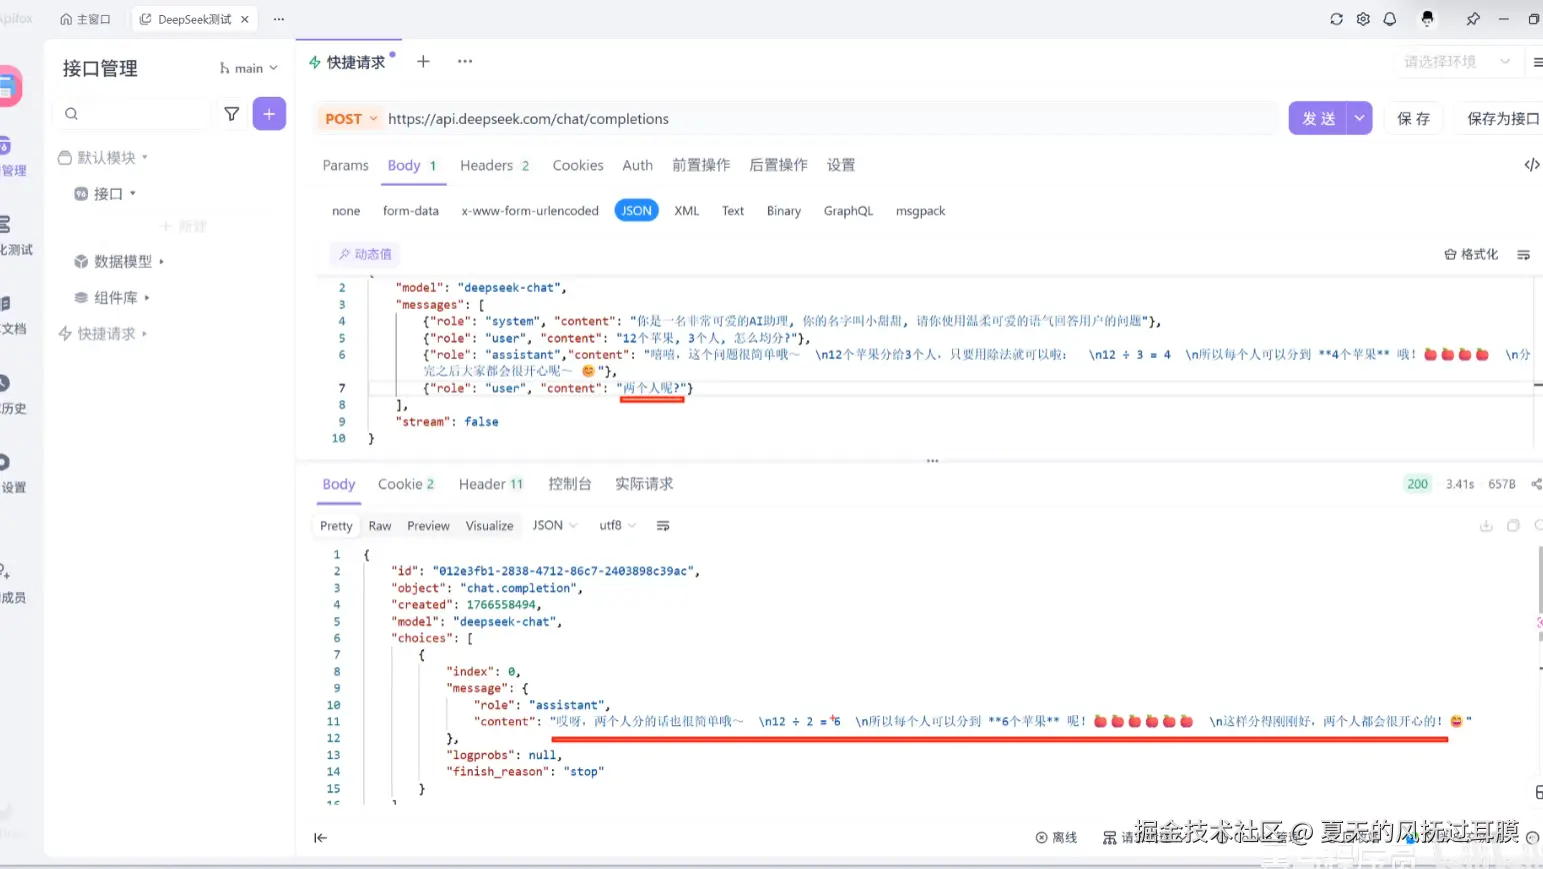This screenshot has height=869, width=1543.
Task: Click the user avatar icon
Action: click(x=1427, y=19)
